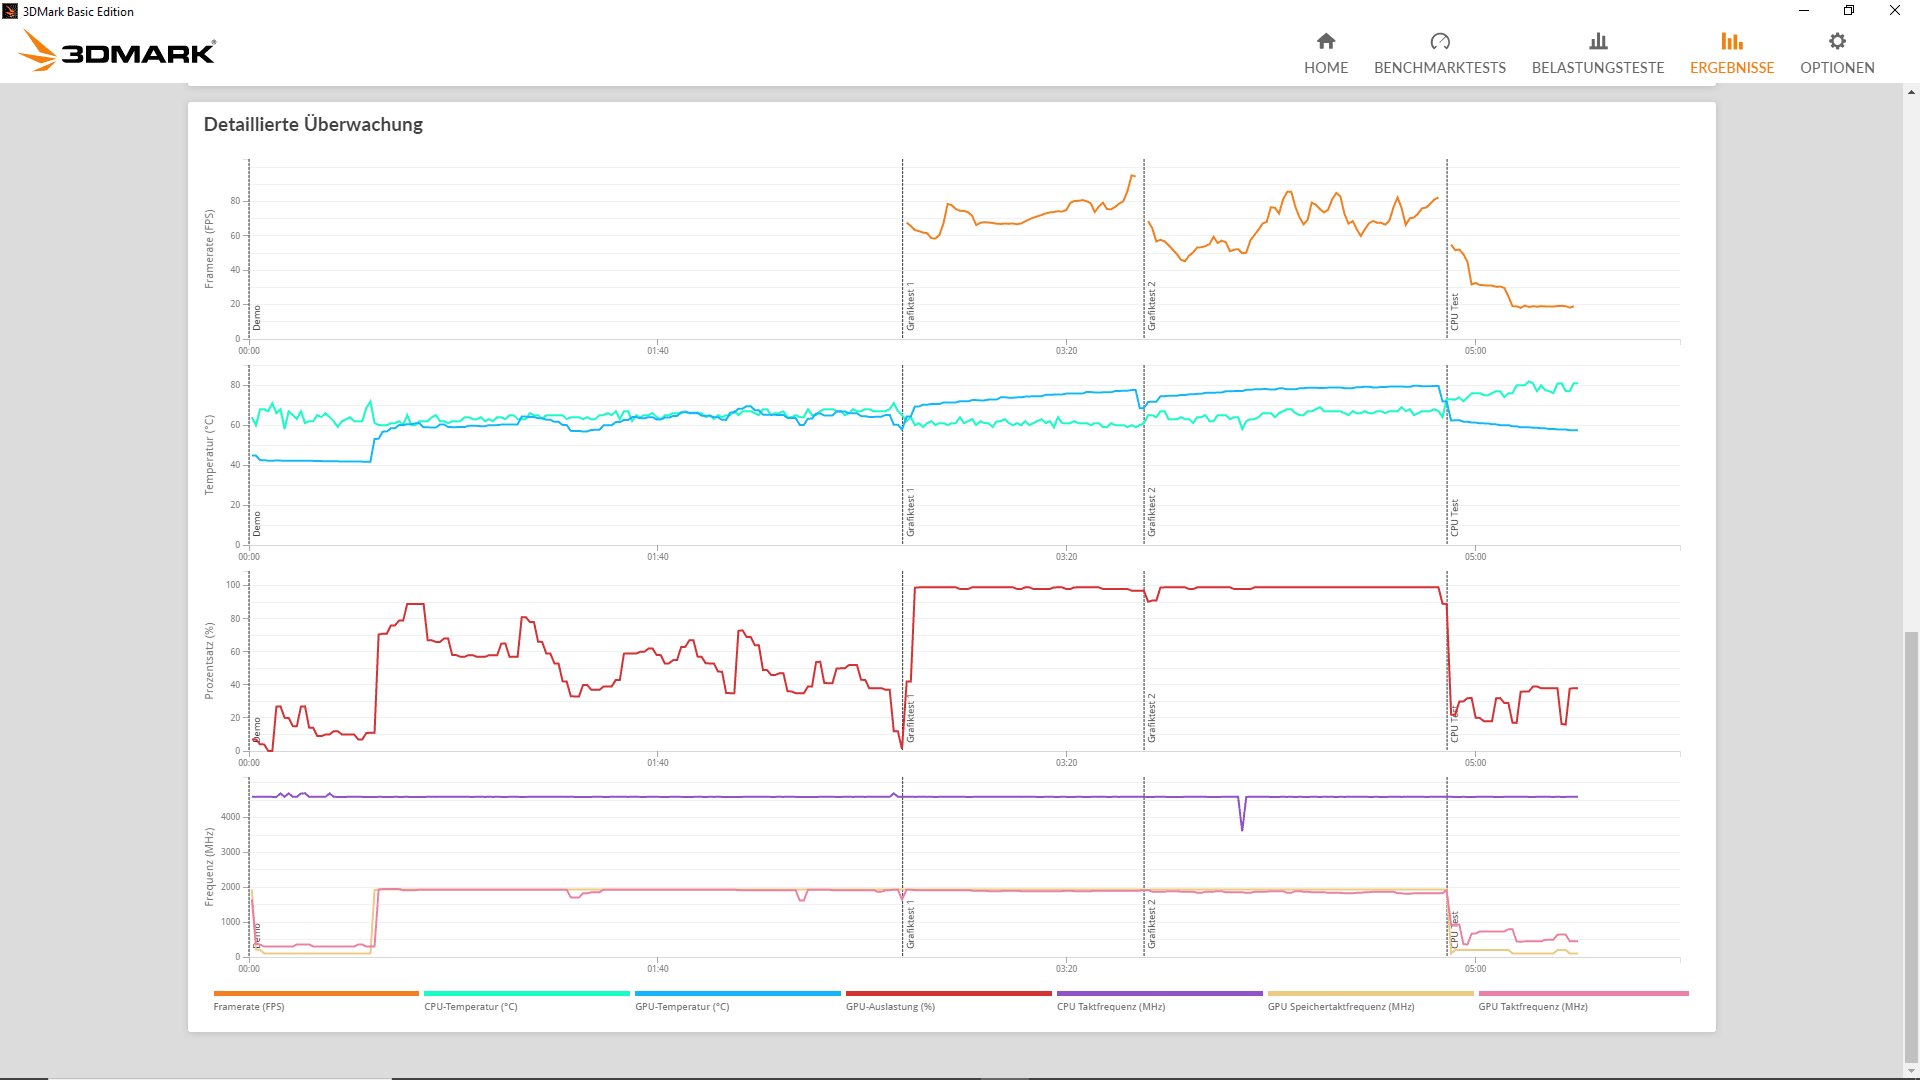Viewport: 1920px width, 1080px height.
Task: Click the Temperatur (°C) axis label
Action: (209, 455)
